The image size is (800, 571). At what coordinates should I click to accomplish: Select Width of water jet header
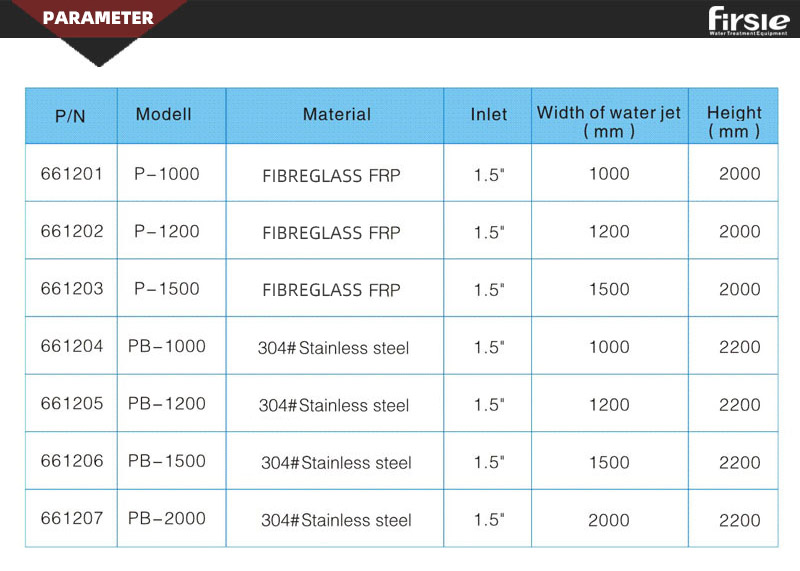tap(609, 121)
